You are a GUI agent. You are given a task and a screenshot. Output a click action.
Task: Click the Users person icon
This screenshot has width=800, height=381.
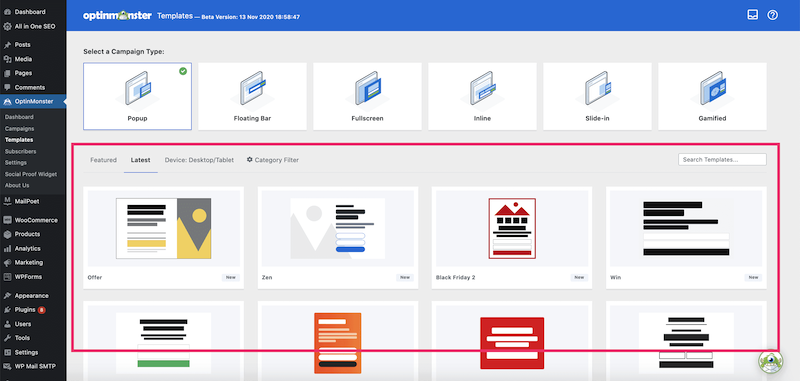click(x=7, y=324)
